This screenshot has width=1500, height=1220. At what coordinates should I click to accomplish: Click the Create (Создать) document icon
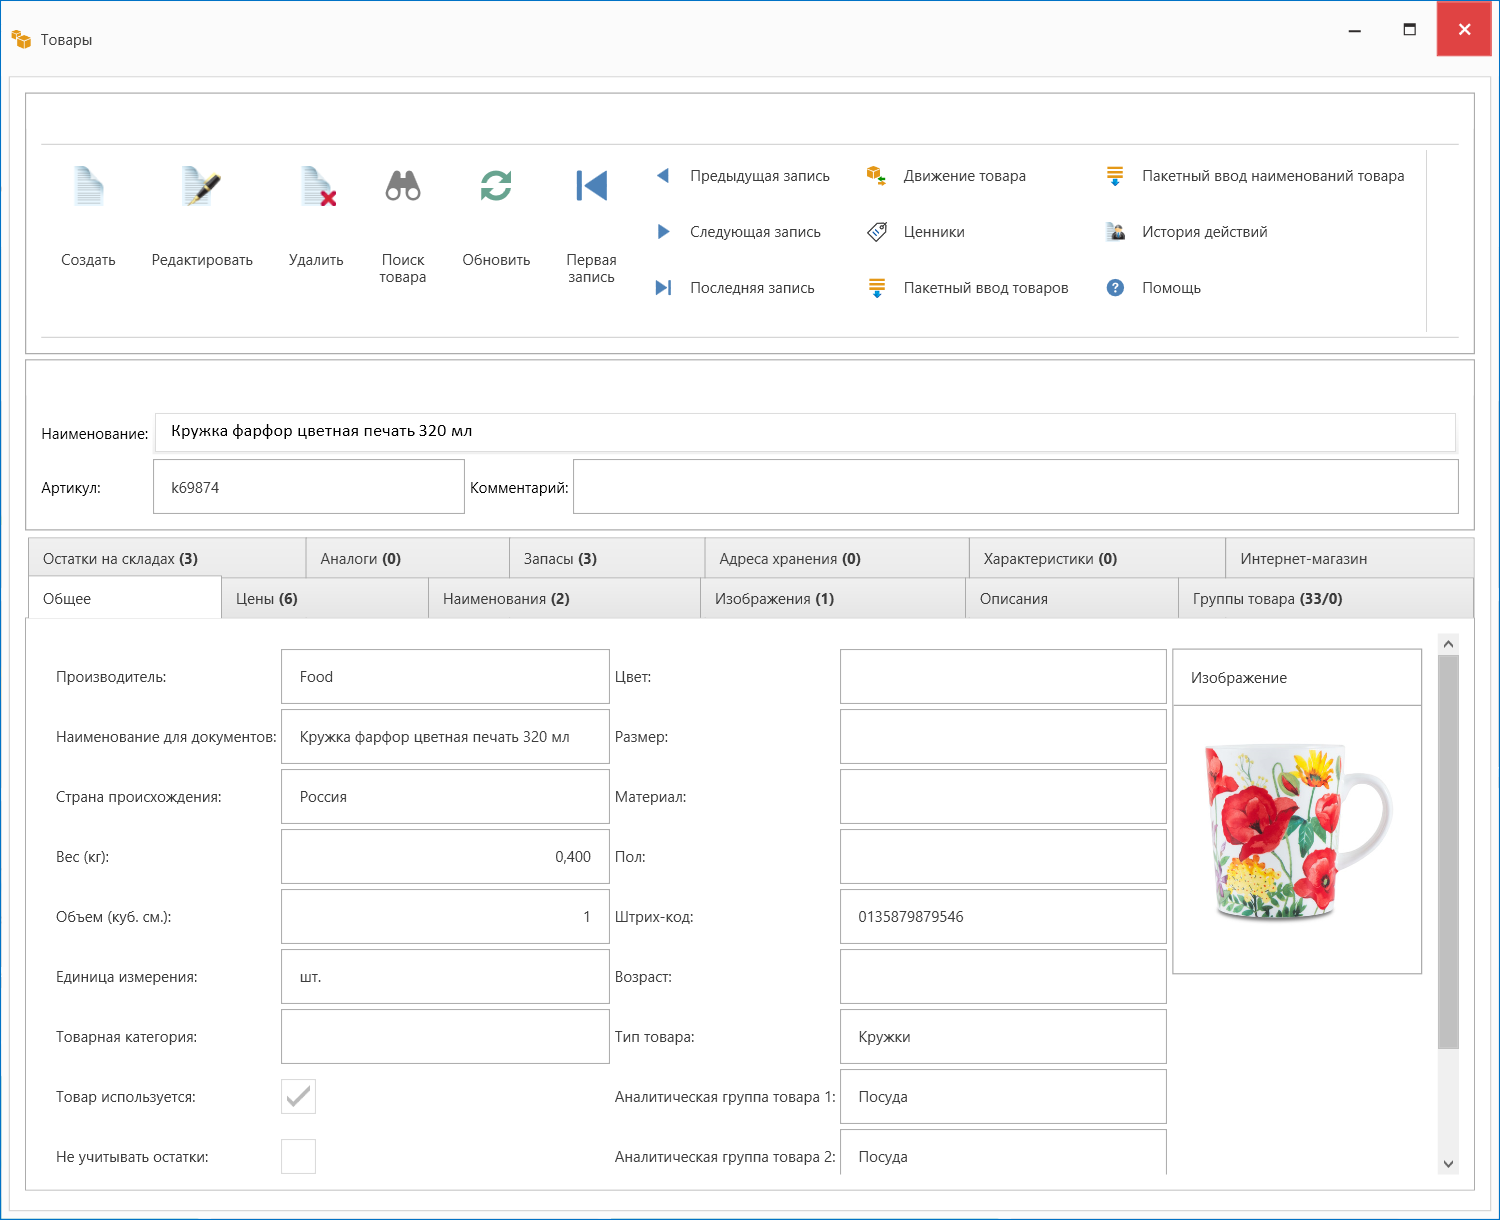pyautogui.click(x=88, y=187)
